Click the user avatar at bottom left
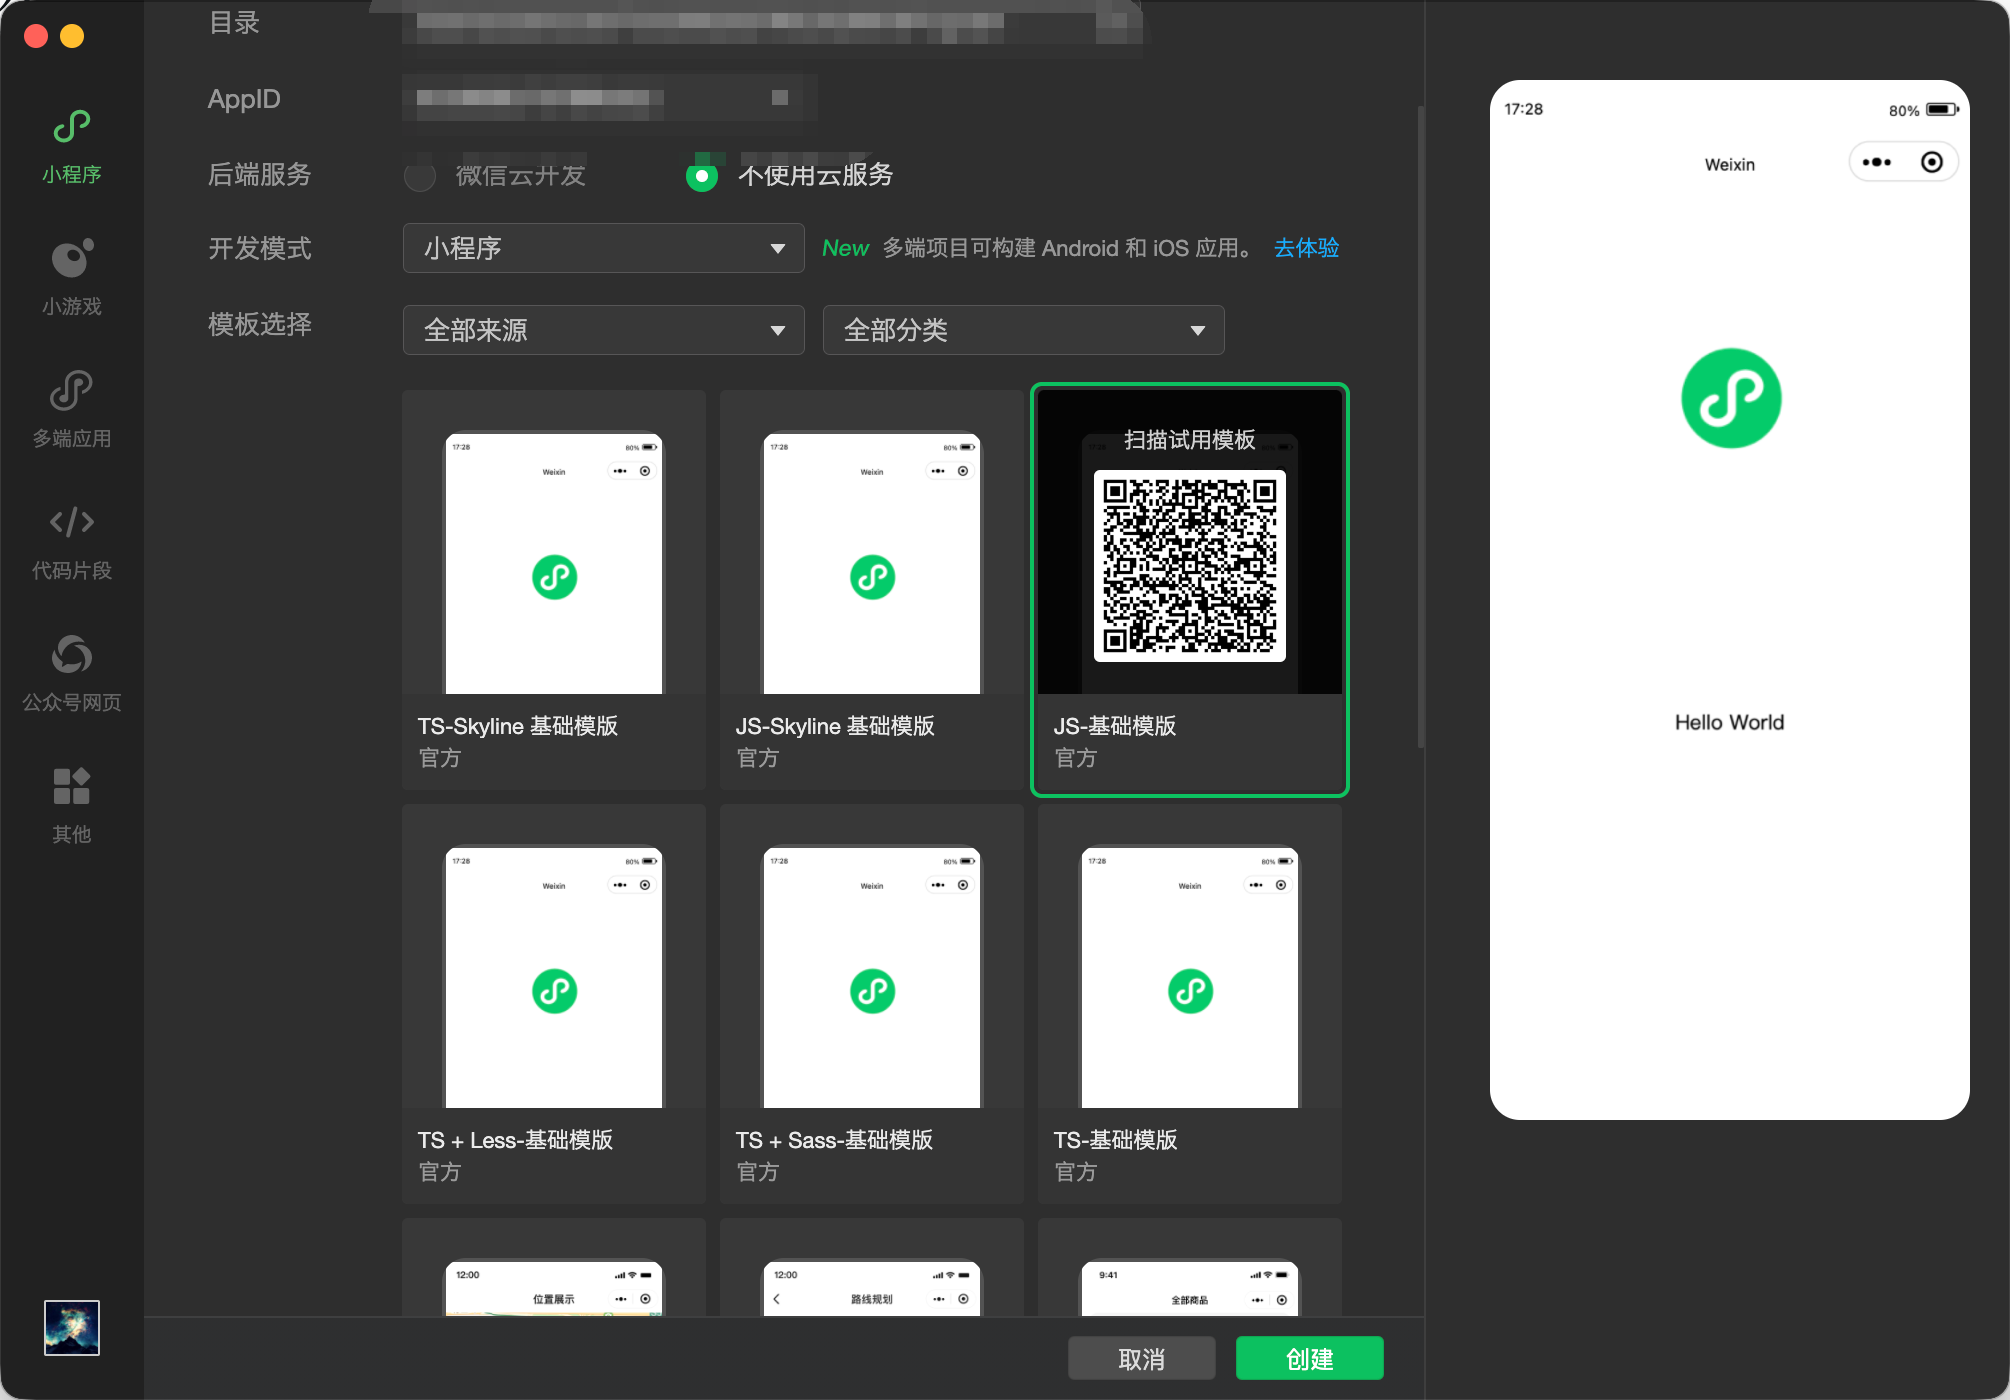Screen dimensions: 2010x1400 click(71, 1327)
